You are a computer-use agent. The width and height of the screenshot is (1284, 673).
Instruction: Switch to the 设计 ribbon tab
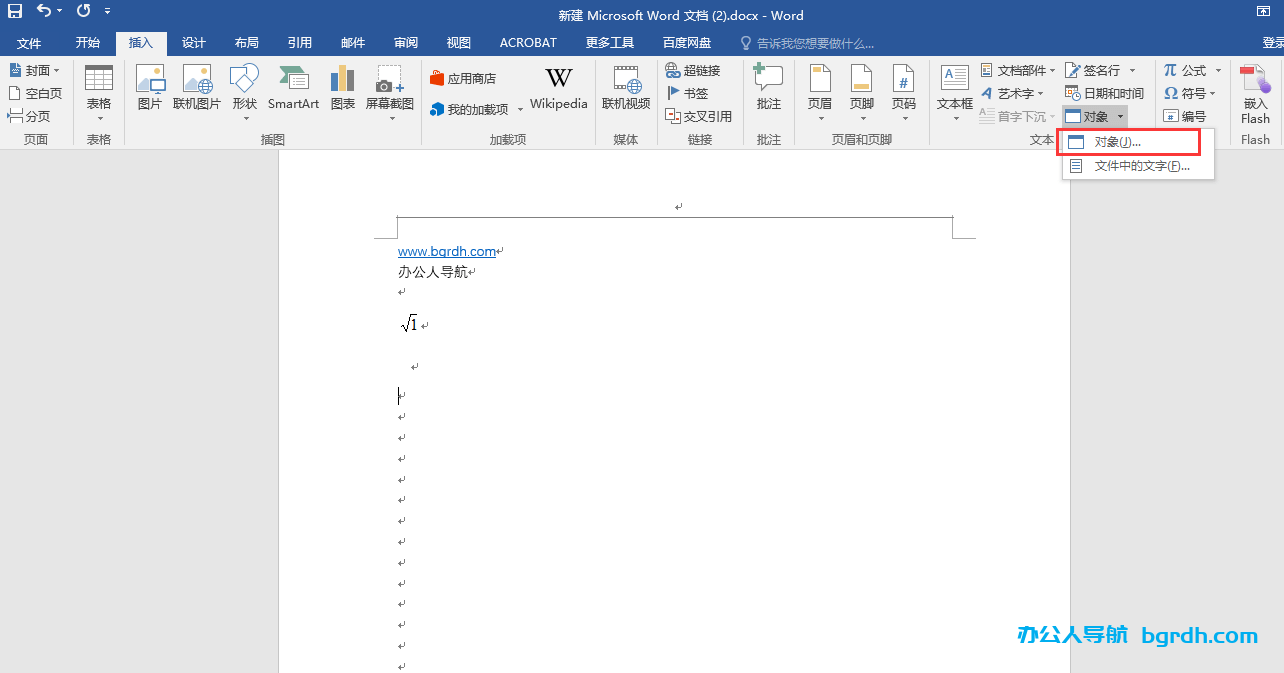tap(193, 43)
